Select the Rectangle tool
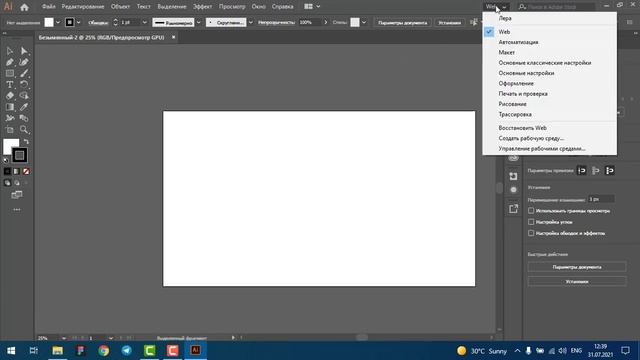 pos(10,73)
